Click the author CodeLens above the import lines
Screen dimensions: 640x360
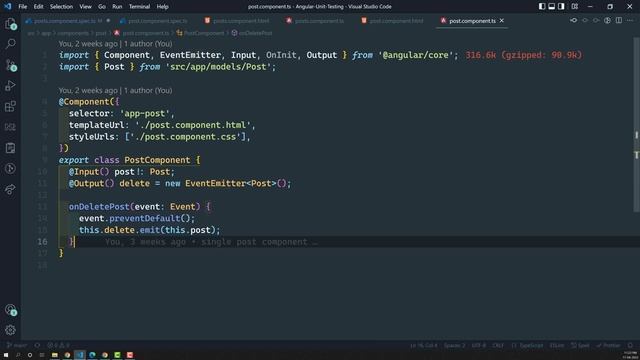click(x=116, y=44)
